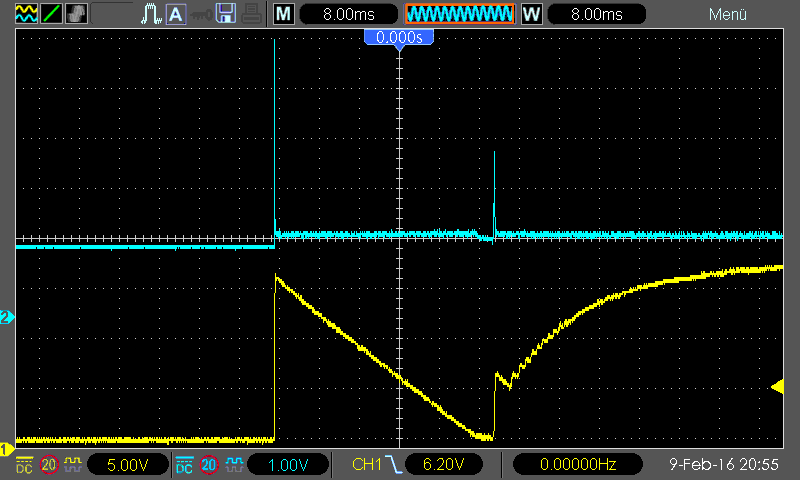Click the CH1 trigger source label
Viewport: 800px width, 480px height.
point(367,464)
